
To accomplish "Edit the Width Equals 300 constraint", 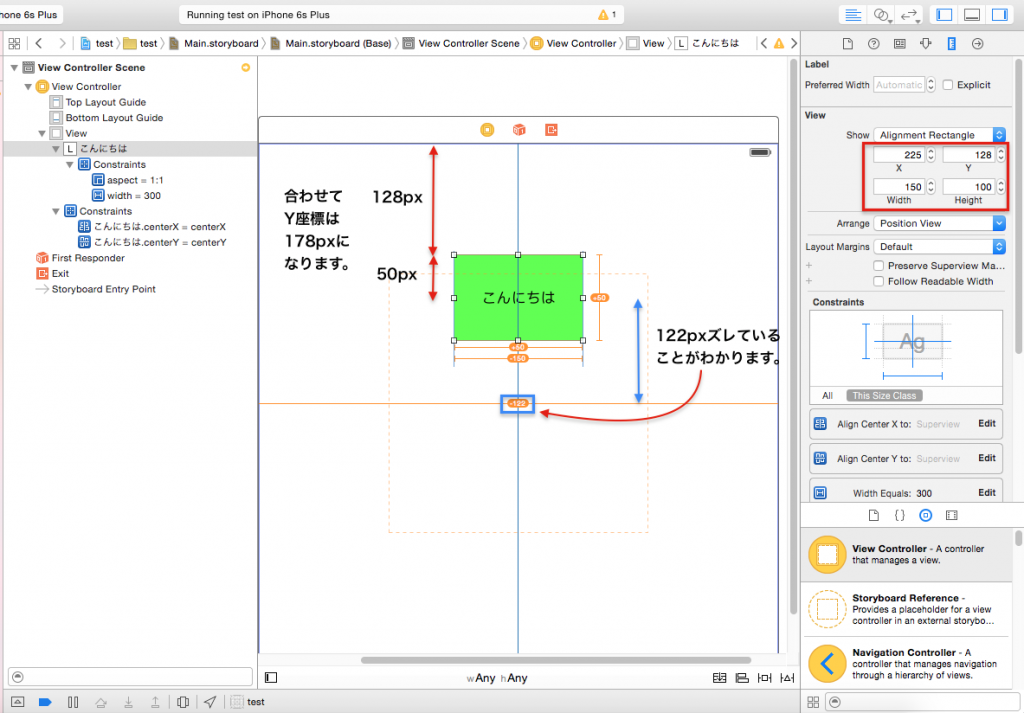I will 986,493.
